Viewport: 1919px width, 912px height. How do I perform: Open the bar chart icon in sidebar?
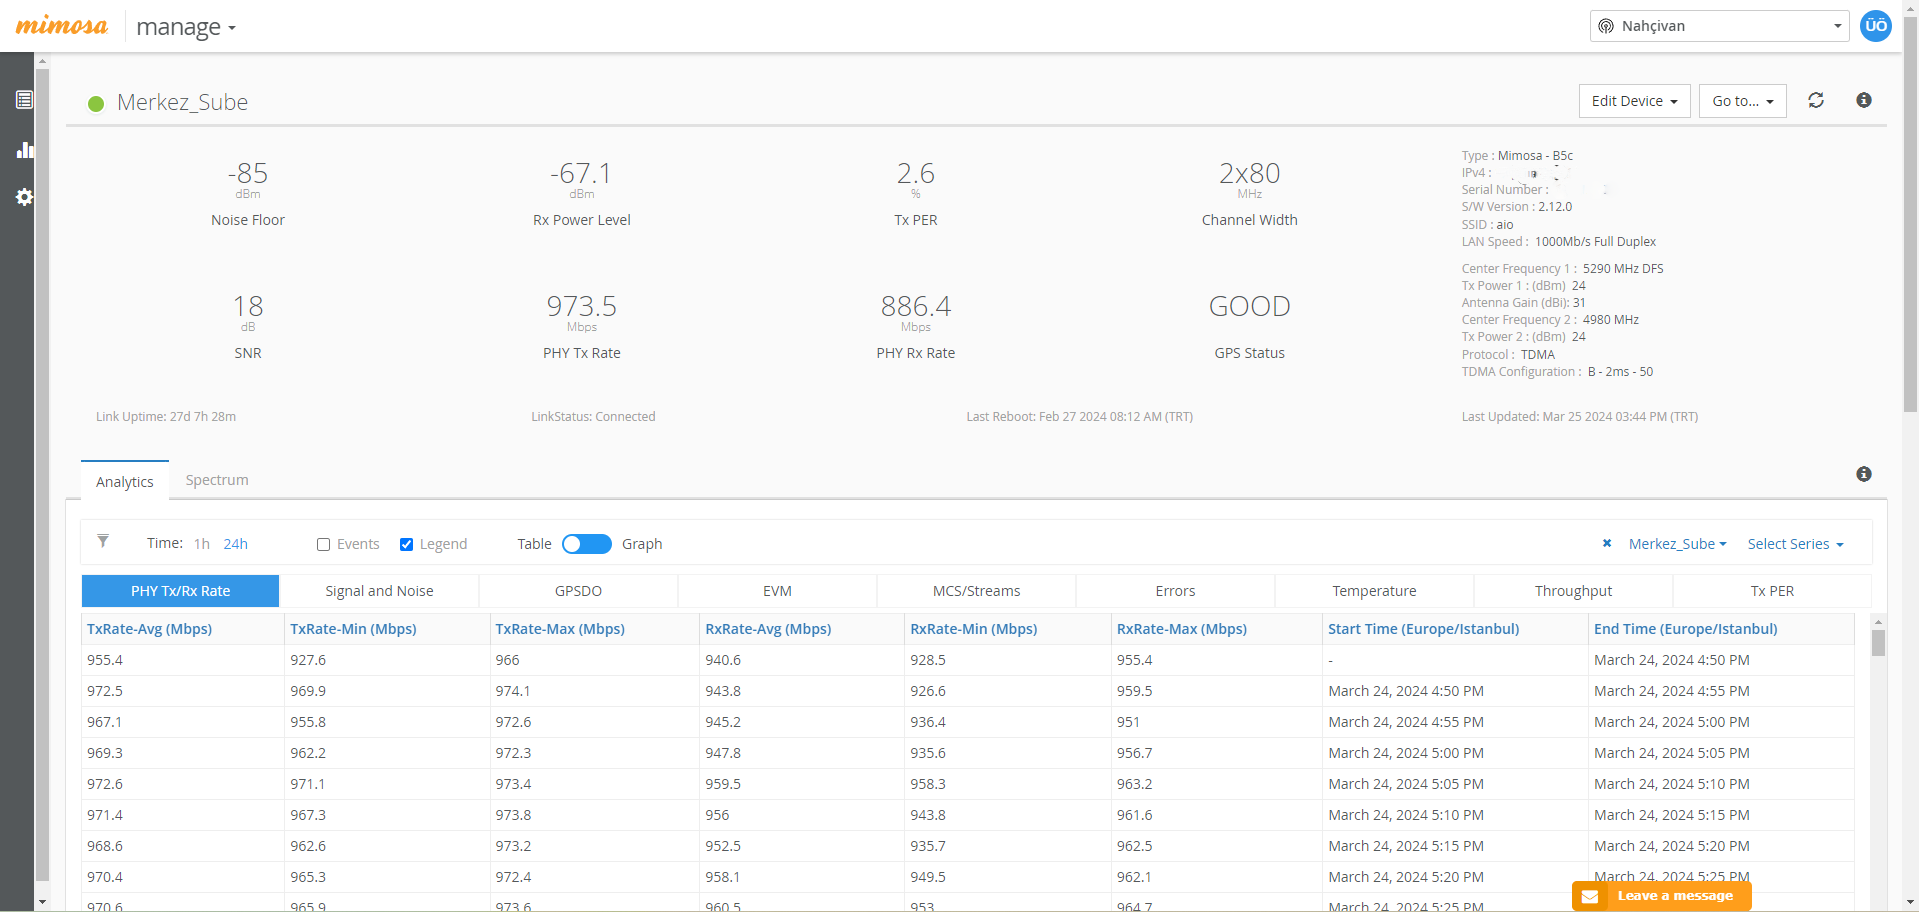click(x=24, y=150)
